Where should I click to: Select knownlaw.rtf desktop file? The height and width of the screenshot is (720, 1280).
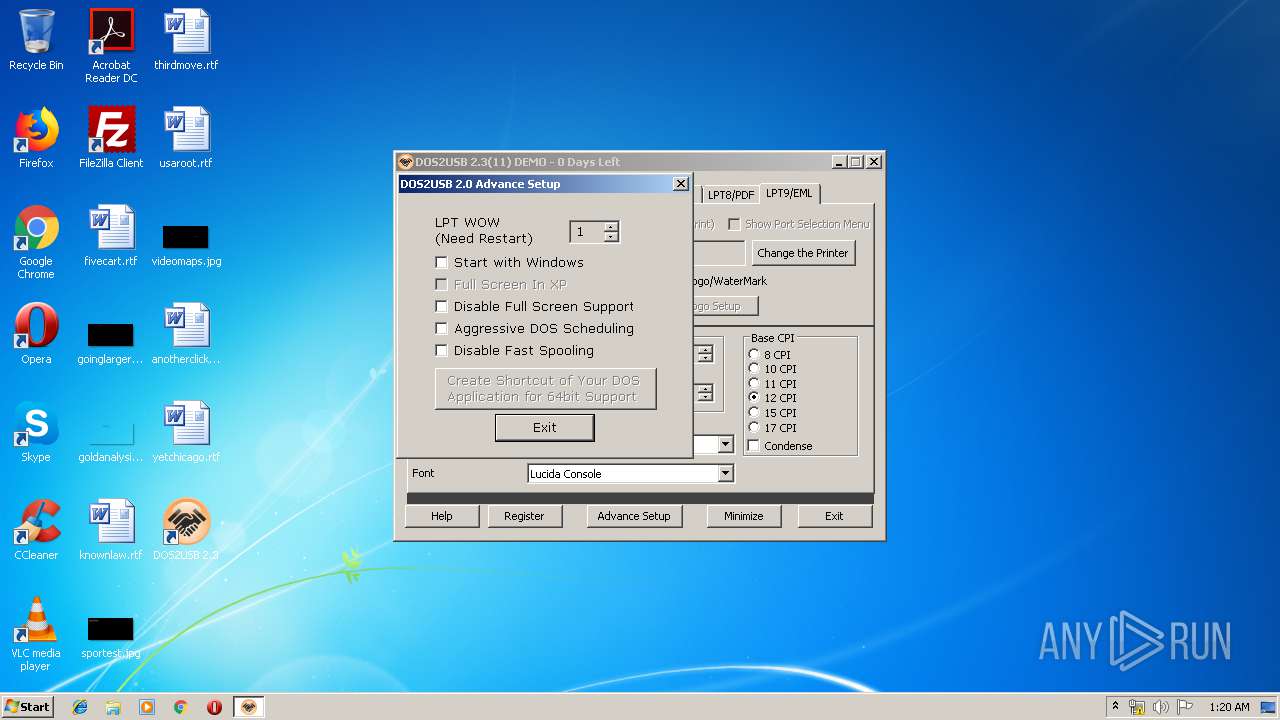pyautogui.click(x=111, y=530)
